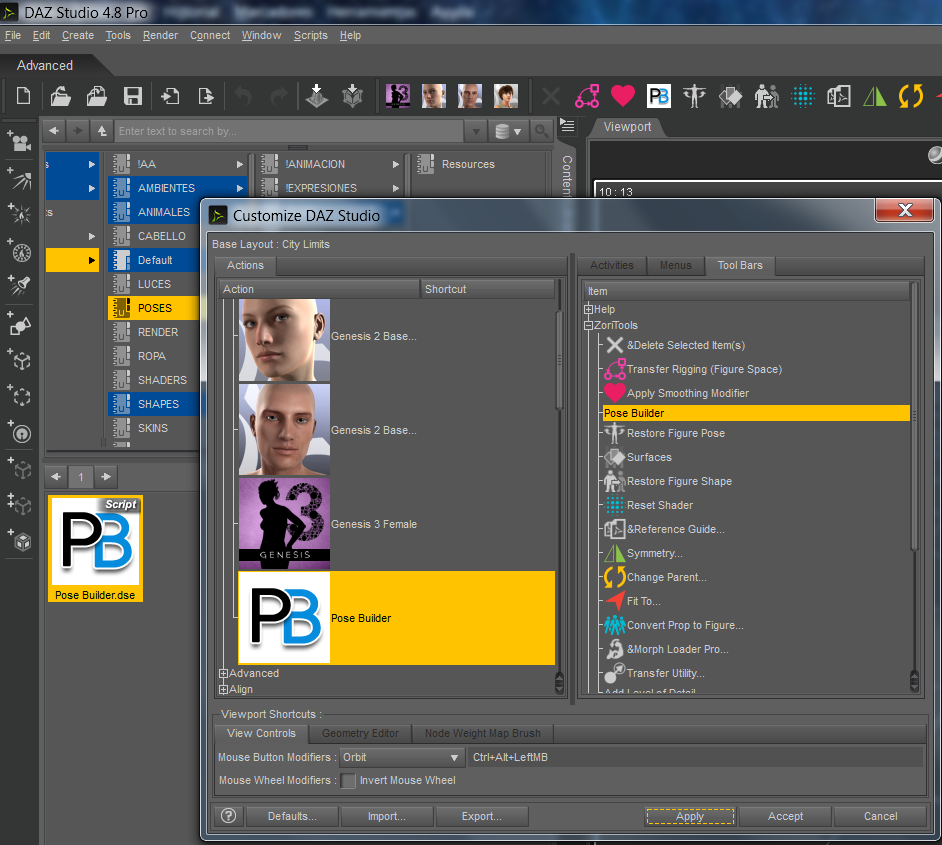Click the Save floppy disk icon
Screen dimensions: 942x845
pos(133,95)
